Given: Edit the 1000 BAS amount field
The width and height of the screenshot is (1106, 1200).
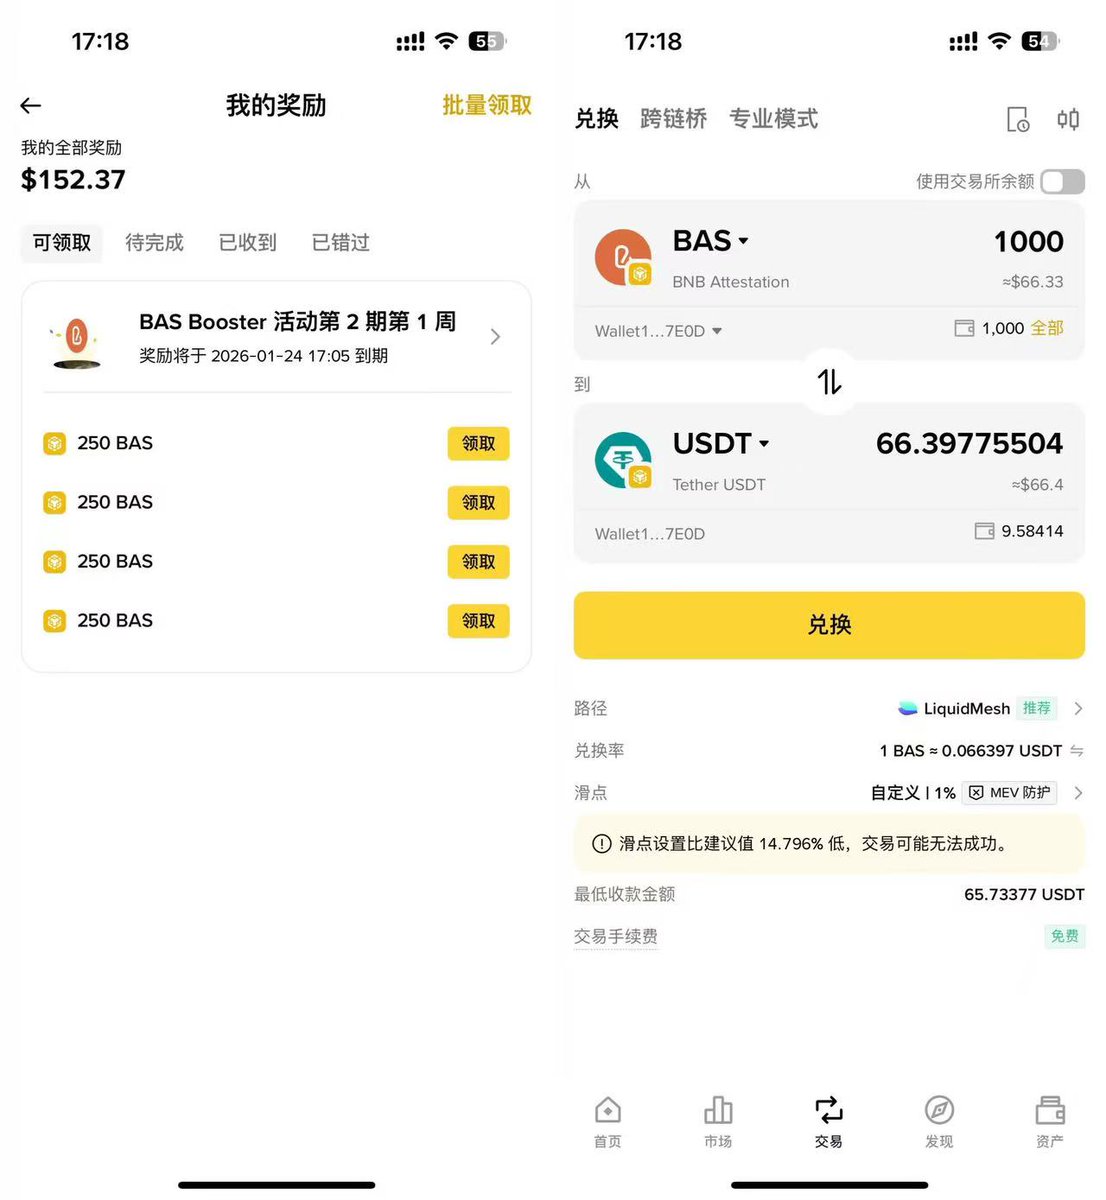Looking at the screenshot, I should tap(1028, 241).
